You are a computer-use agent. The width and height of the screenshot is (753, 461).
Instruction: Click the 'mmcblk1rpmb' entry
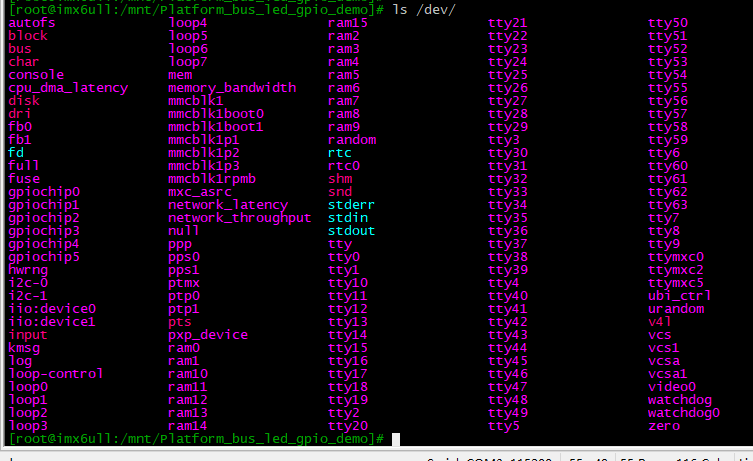click(212, 179)
